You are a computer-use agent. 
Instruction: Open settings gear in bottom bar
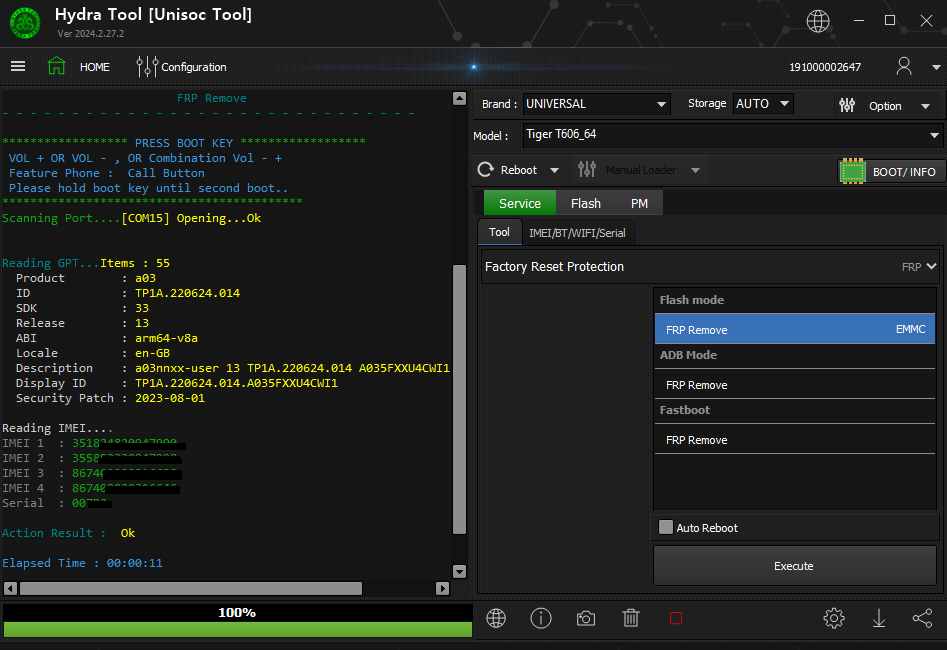(x=834, y=618)
